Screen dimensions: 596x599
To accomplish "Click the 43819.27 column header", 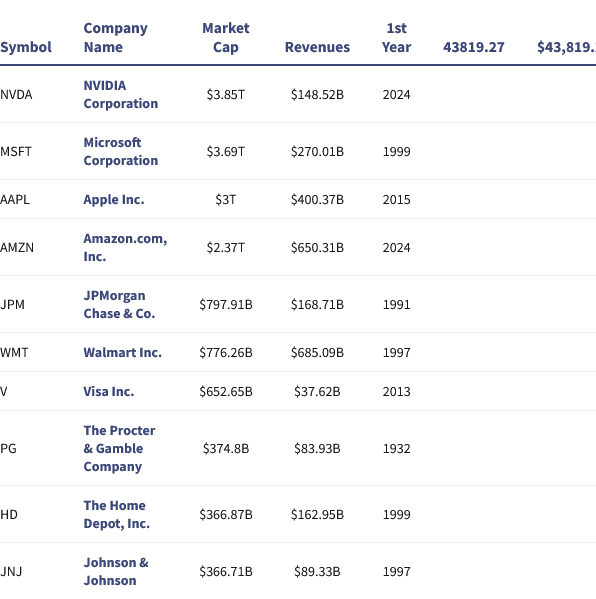I will coord(474,47).
